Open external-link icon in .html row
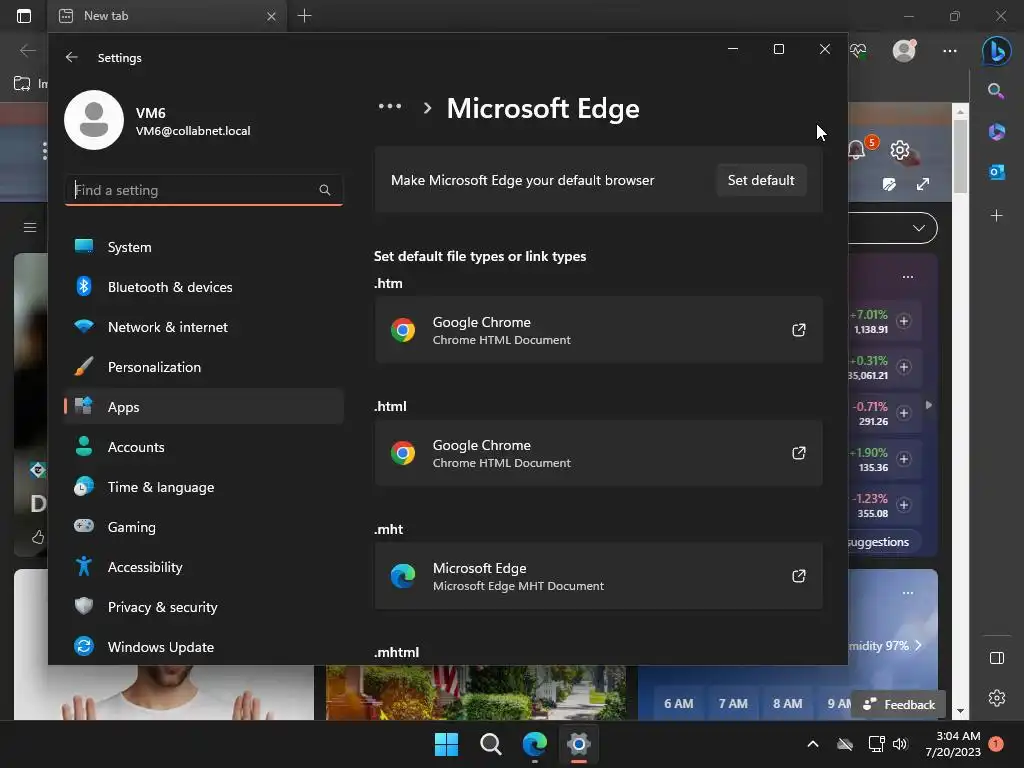Screen dimensions: 1024x768 pos(799,453)
